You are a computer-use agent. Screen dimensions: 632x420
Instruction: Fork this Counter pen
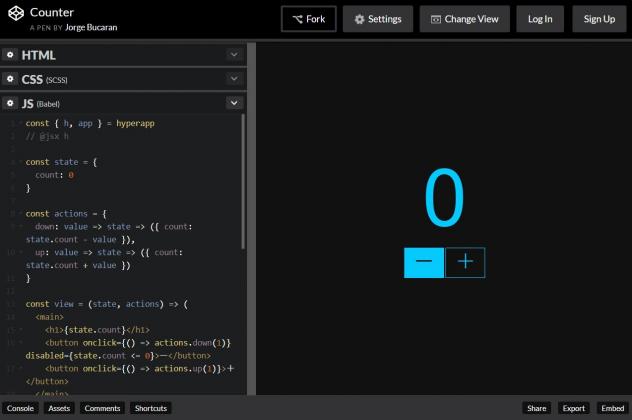coord(308,19)
